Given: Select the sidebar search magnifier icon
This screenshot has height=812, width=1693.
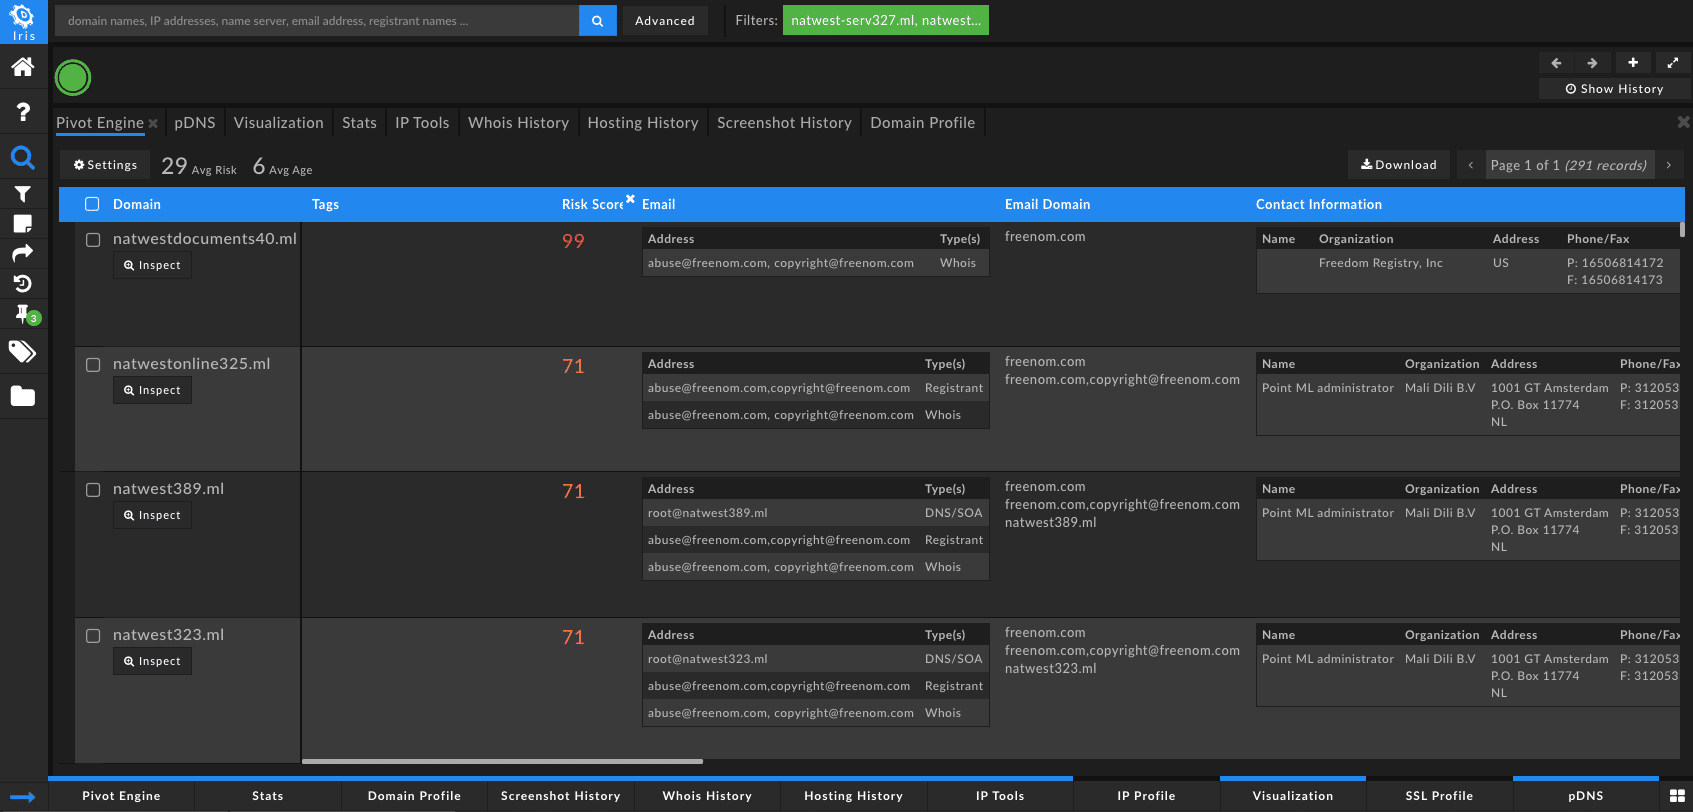Looking at the screenshot, I should [23, 157].
